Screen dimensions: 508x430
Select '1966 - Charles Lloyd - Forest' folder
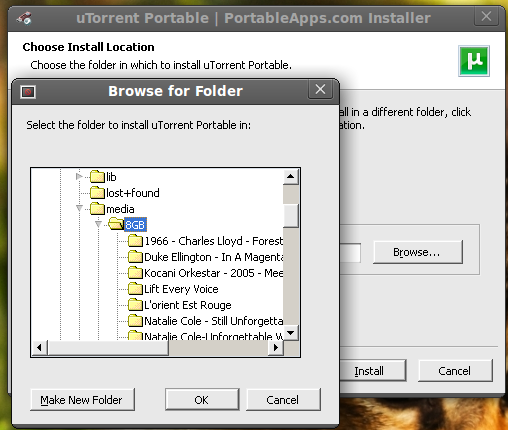pos(213,241)
